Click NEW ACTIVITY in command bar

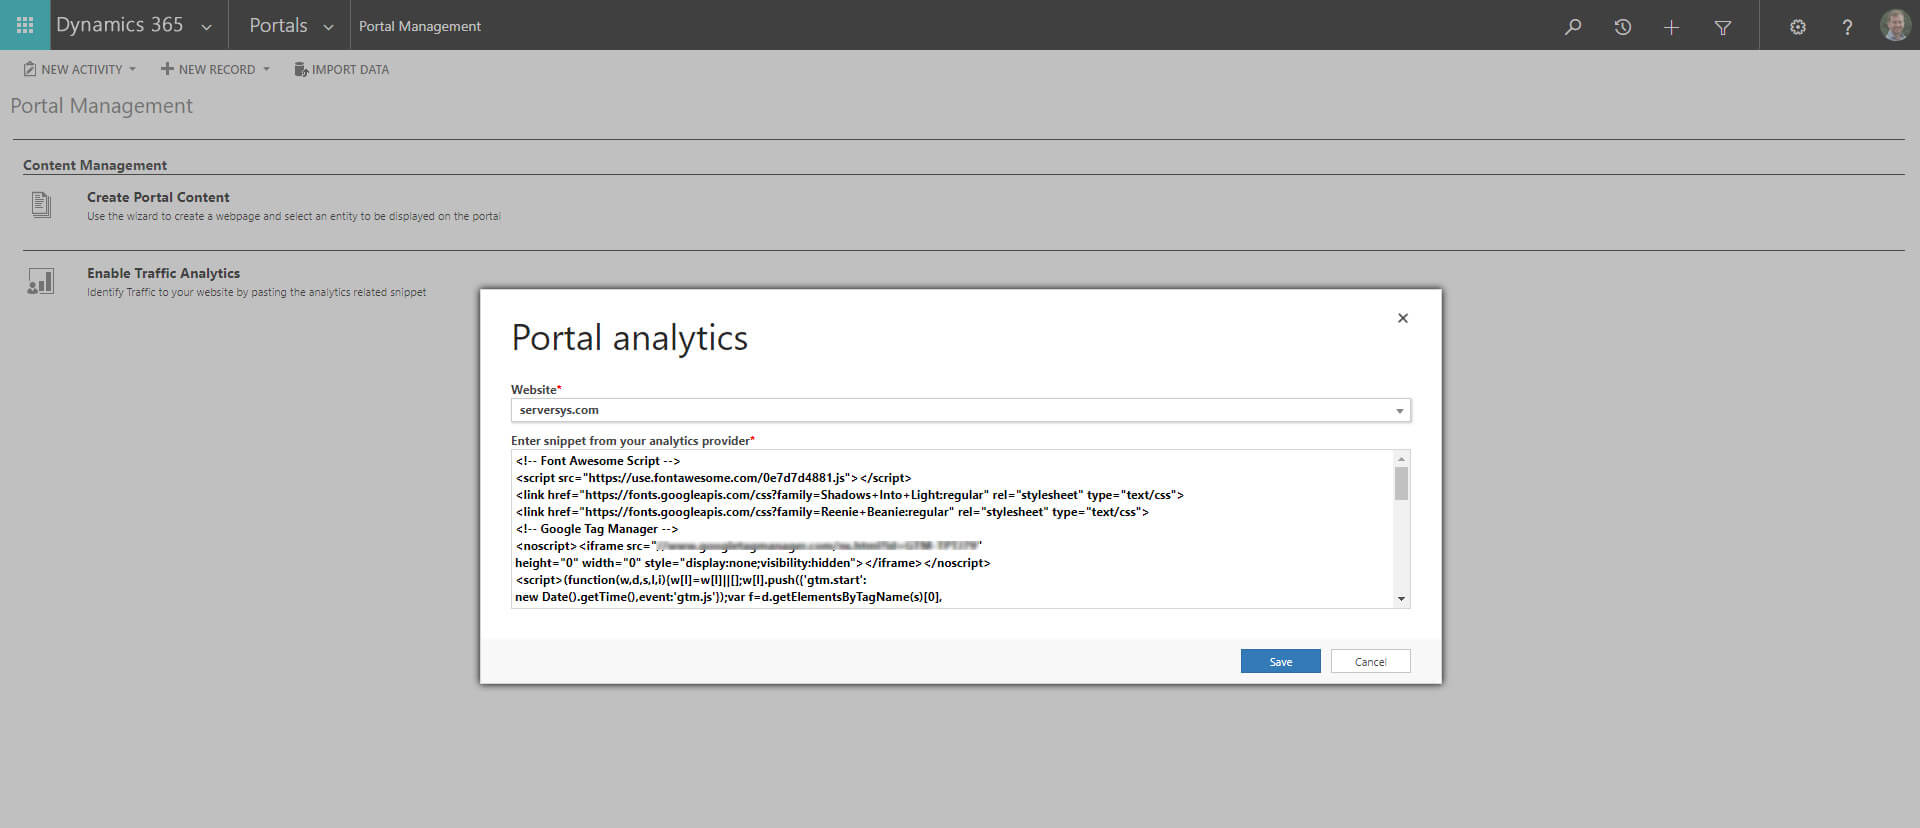point(81,69)
